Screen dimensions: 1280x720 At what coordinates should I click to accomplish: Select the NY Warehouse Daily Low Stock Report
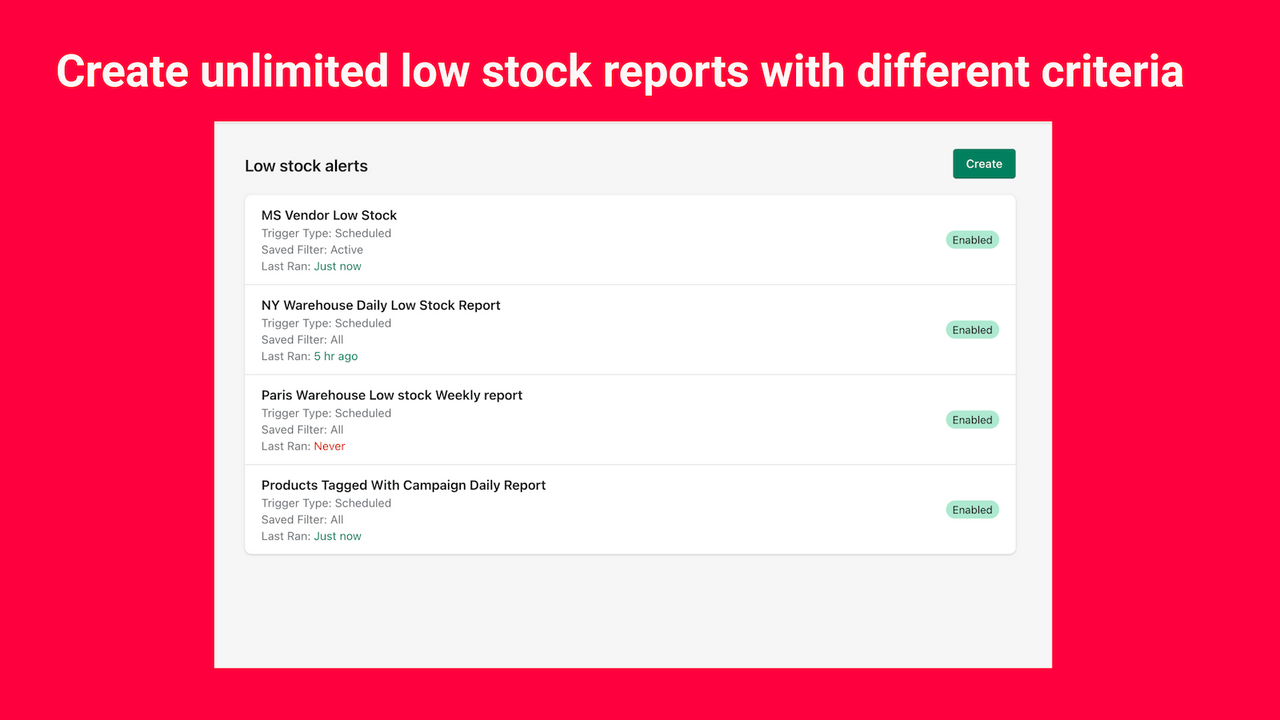[x=380, y=305]
